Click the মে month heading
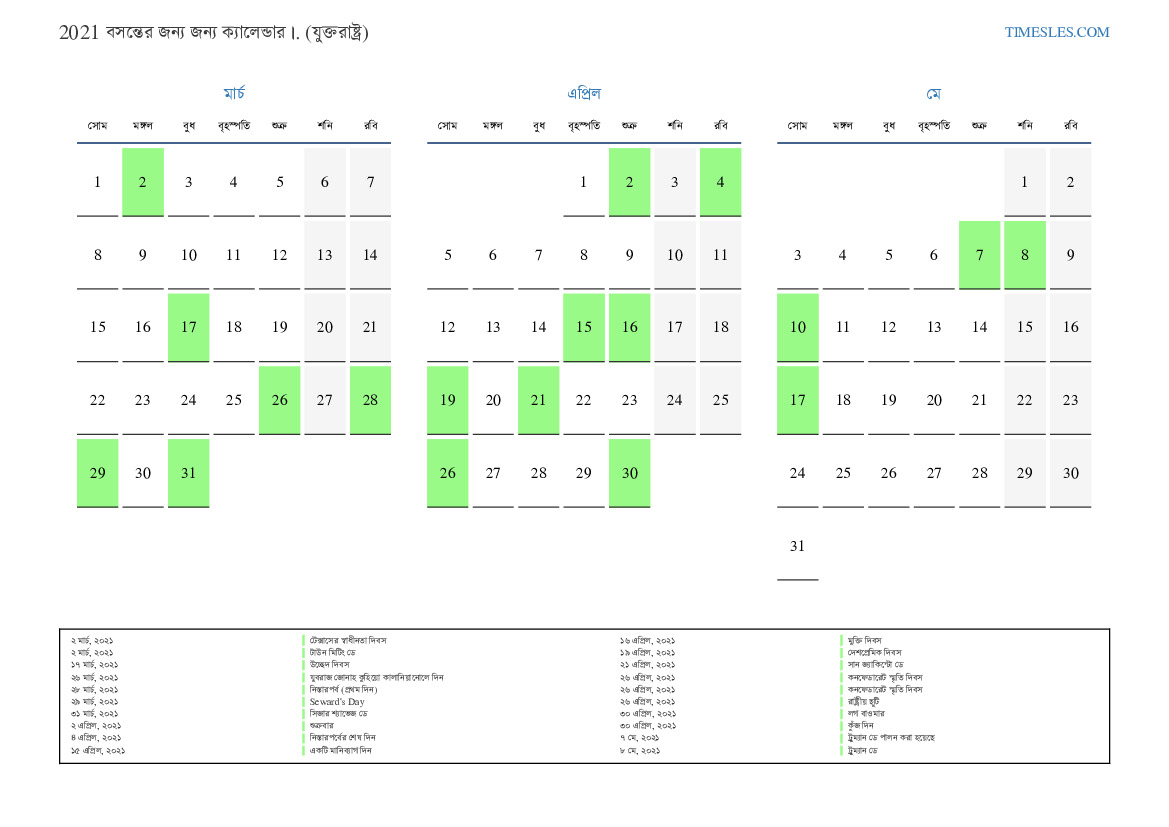1169x827 pixels. [x=933, y=94]
